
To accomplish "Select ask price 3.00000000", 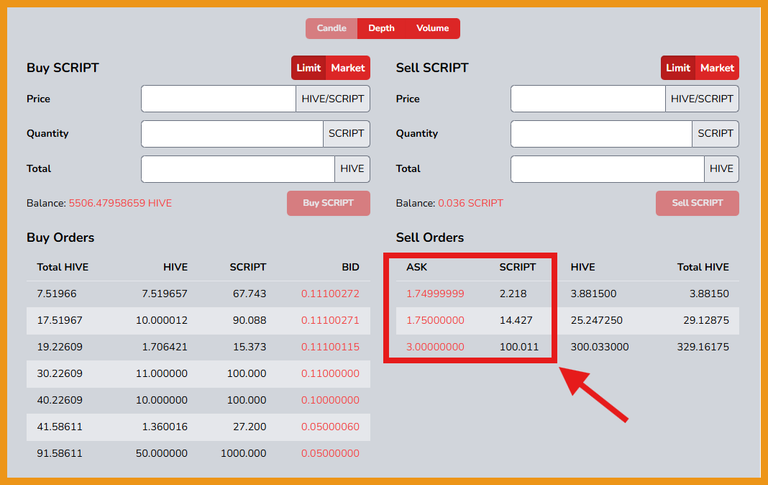I will click(435, 347).
